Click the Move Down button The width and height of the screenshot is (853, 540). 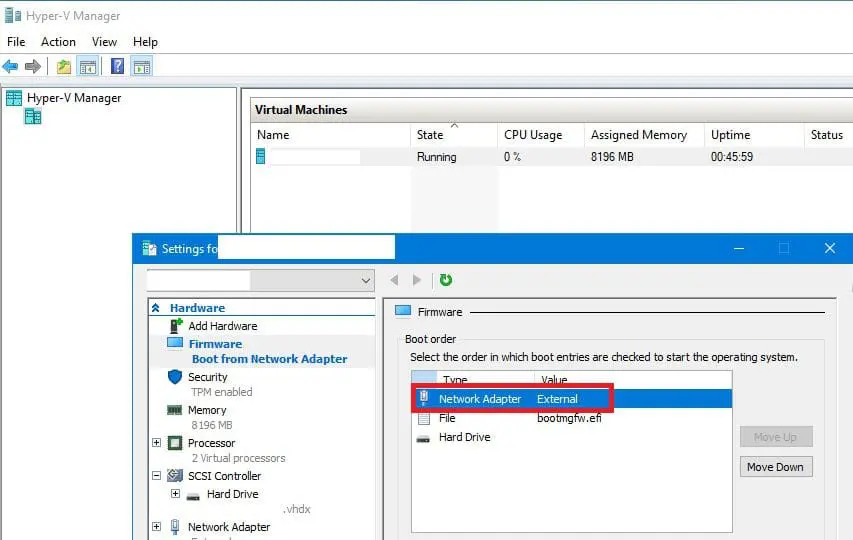(775, 467)
